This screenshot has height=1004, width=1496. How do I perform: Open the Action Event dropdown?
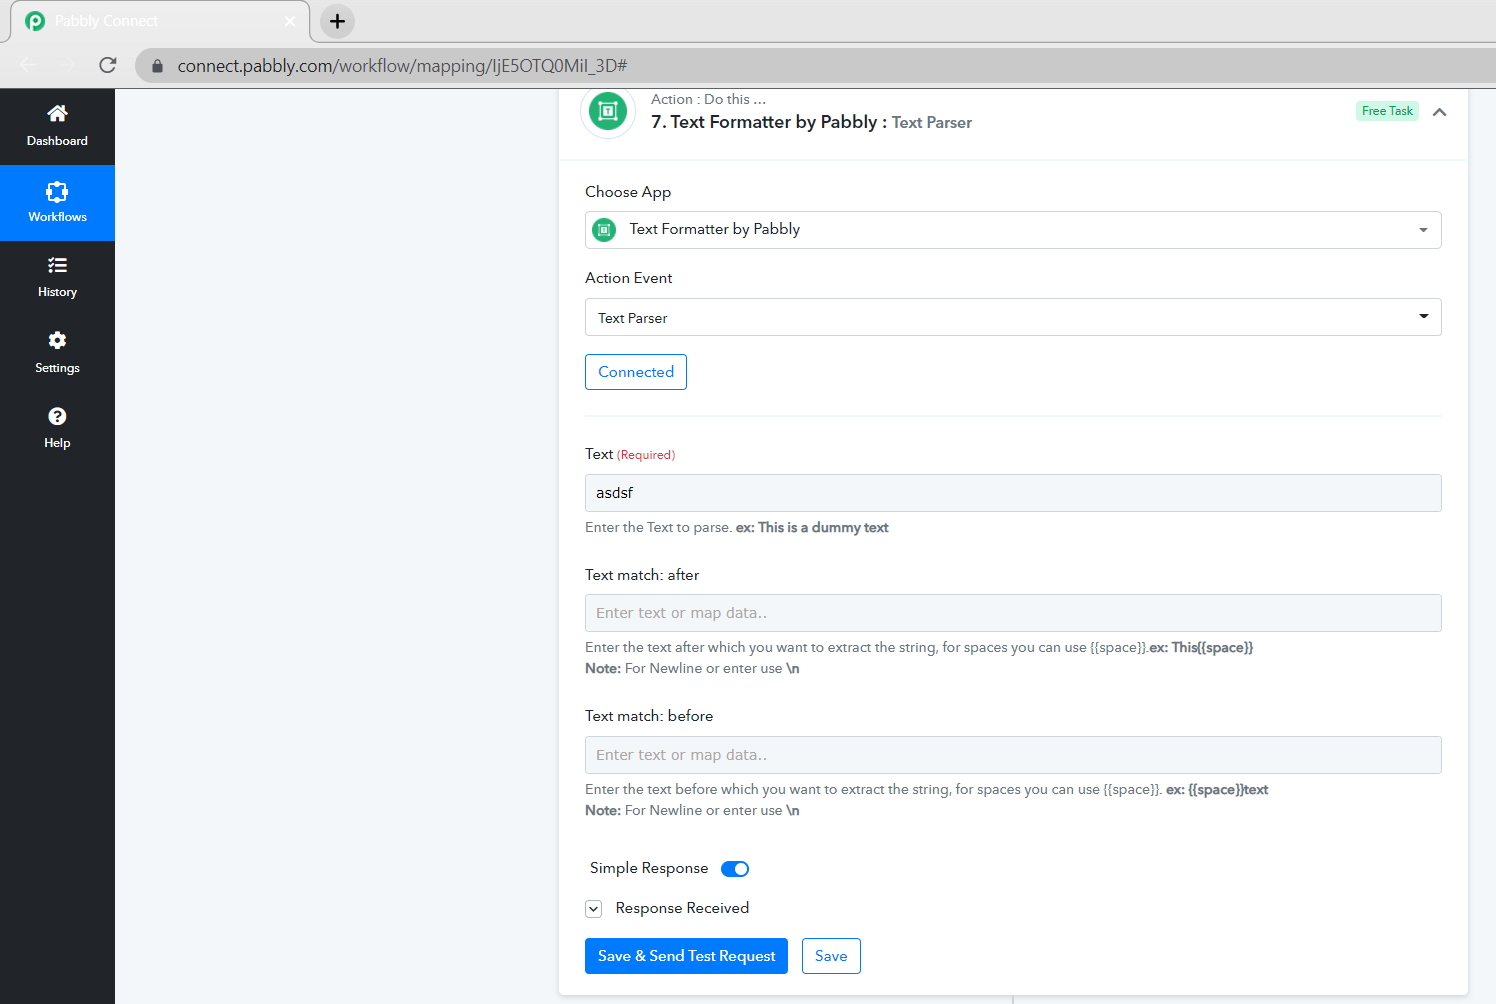(x=1013, y=317)
